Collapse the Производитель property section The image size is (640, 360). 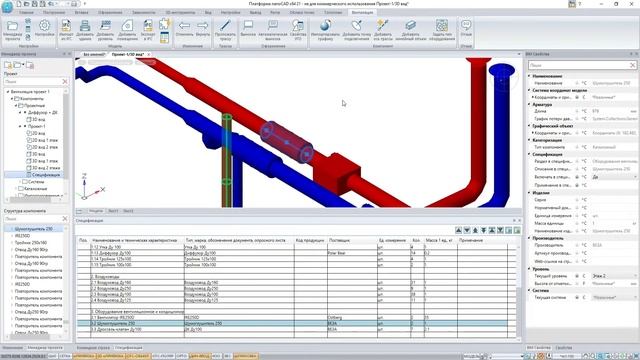click(x=529, y=238)
